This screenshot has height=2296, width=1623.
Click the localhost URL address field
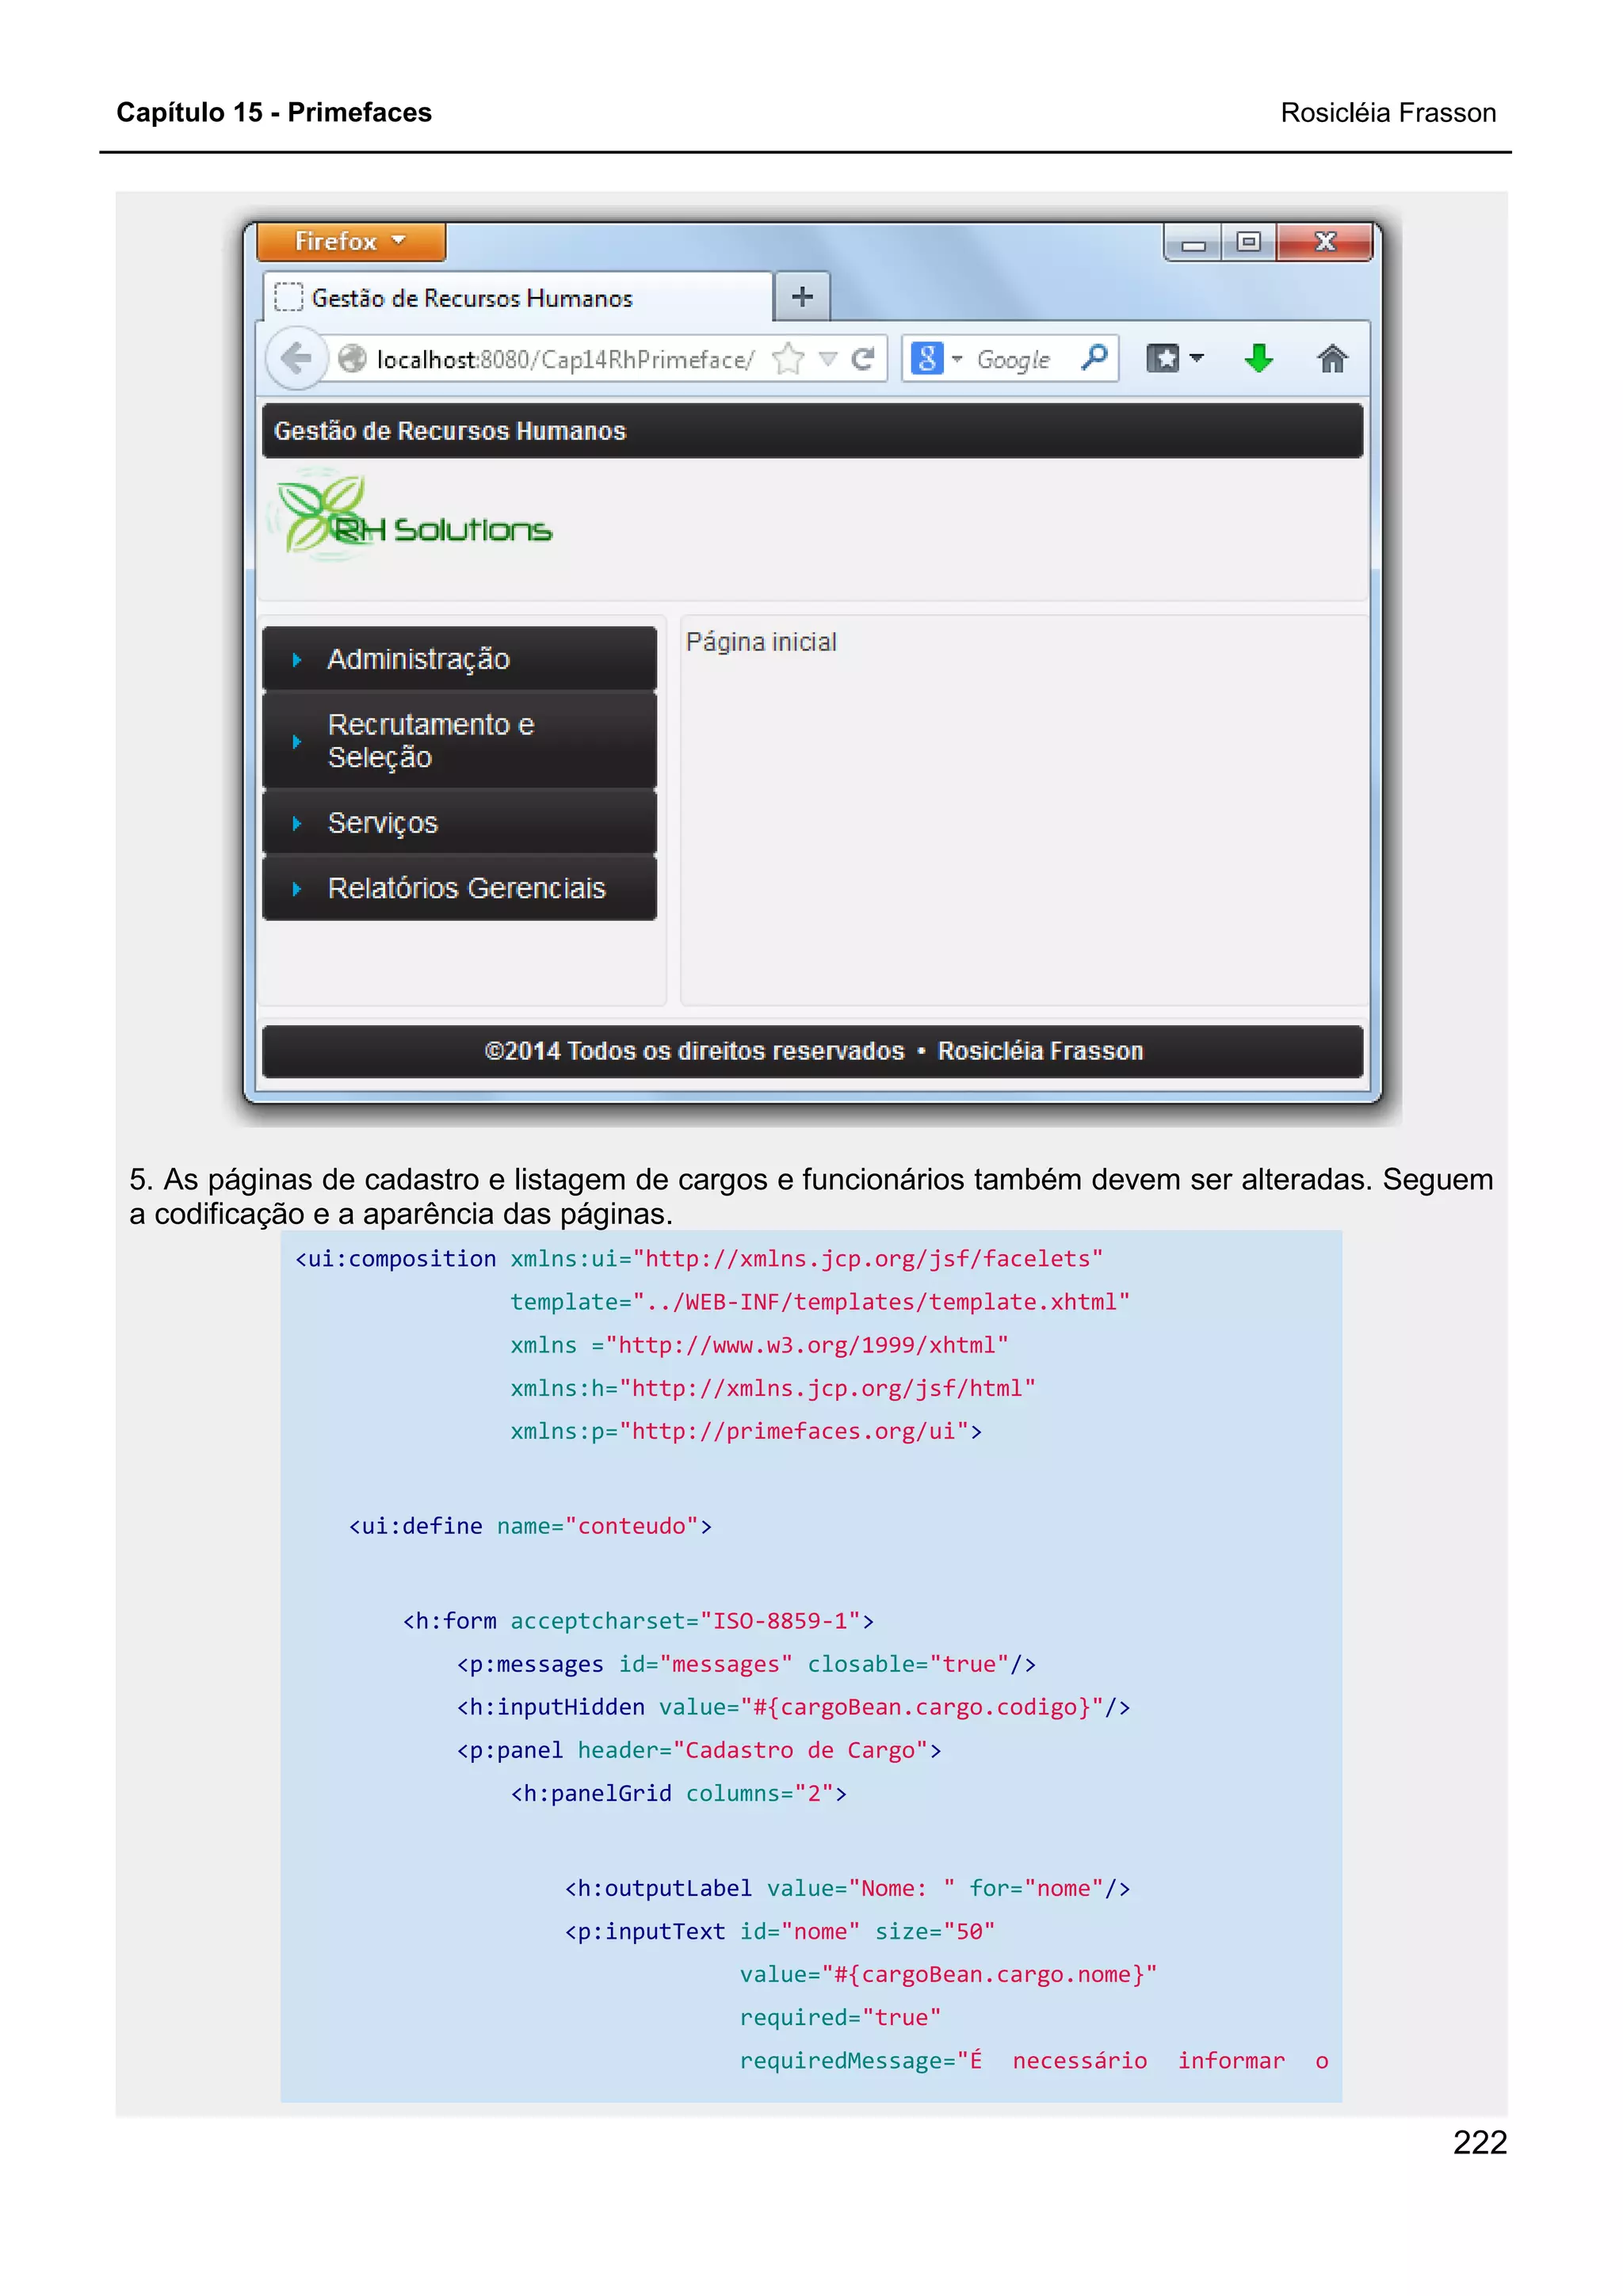(x=565, y=359)
